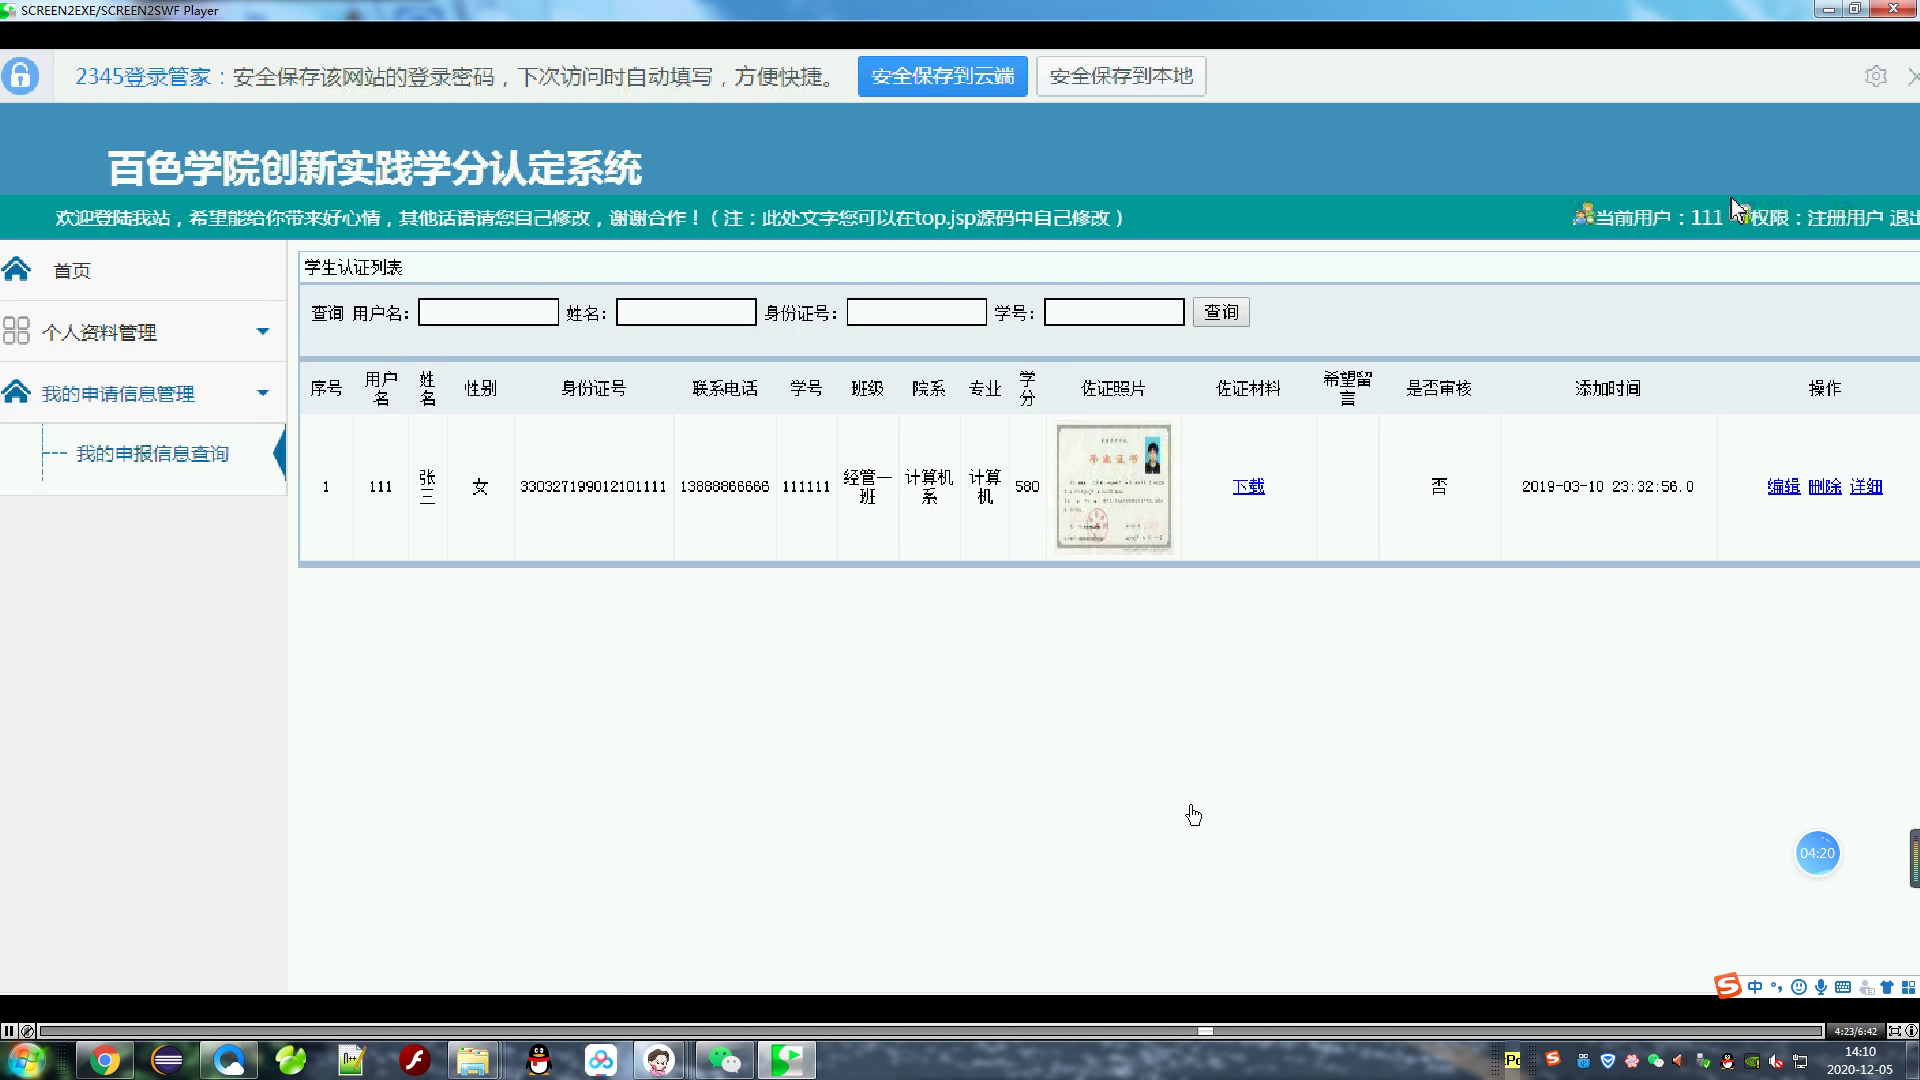Click the Sogou input method S logo
1920x1080 pixels.
tap(1728, 986)
